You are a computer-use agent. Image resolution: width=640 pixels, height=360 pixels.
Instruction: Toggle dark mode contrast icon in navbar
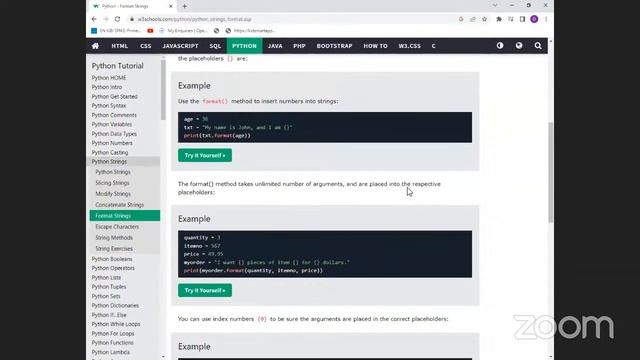[500, 46]
